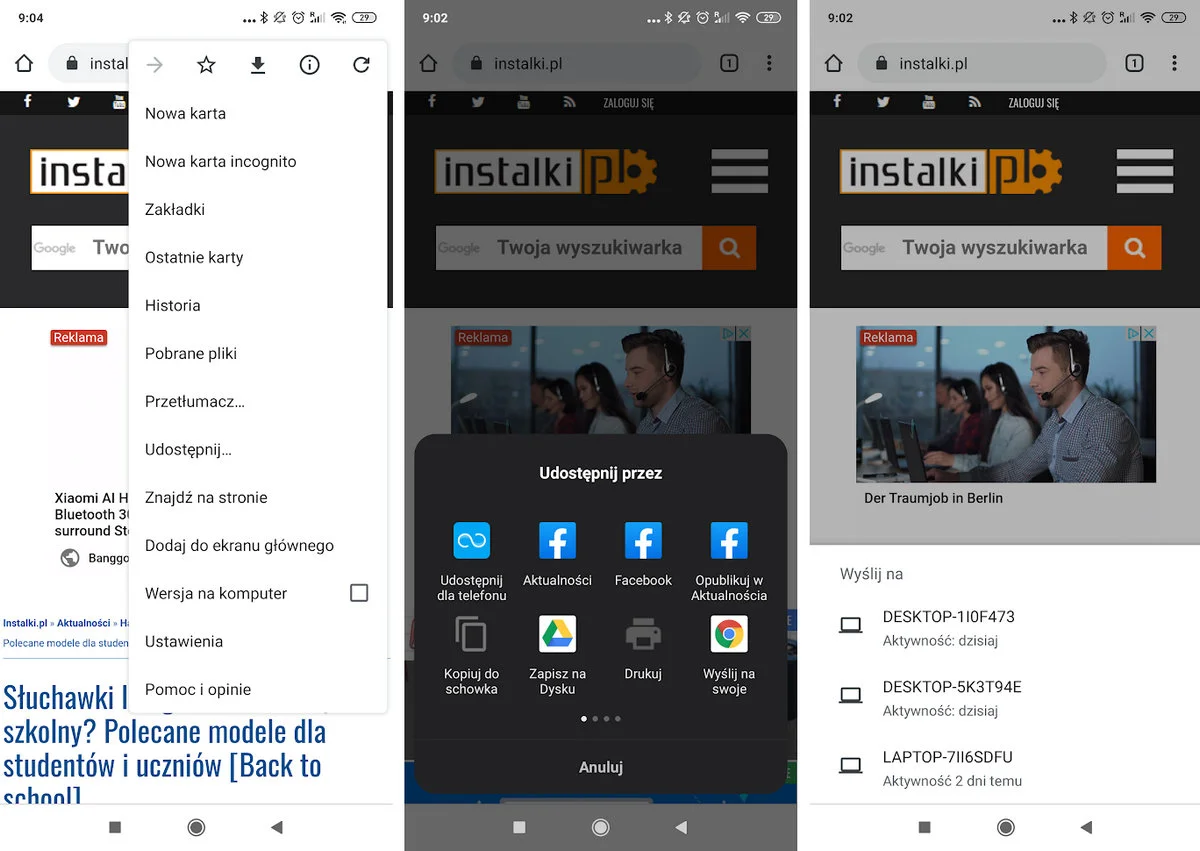
Task: Click the download page arrow icon
Action: [x=258, y=65]
